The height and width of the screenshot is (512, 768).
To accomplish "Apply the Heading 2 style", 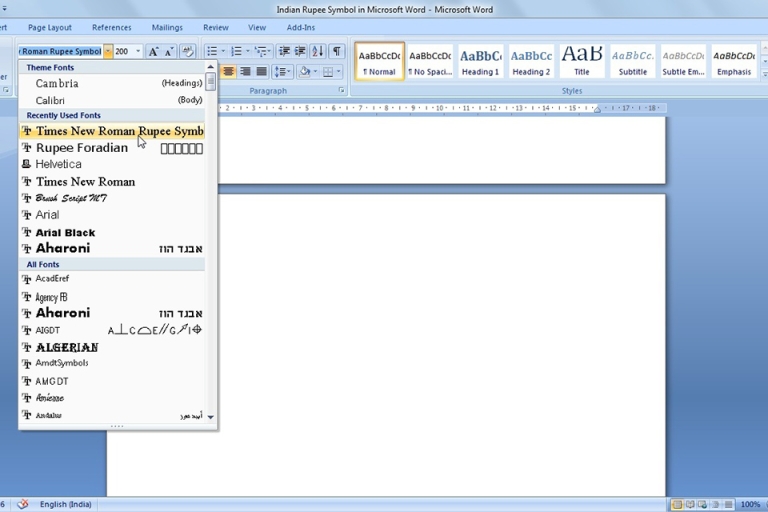I will 531,61.
